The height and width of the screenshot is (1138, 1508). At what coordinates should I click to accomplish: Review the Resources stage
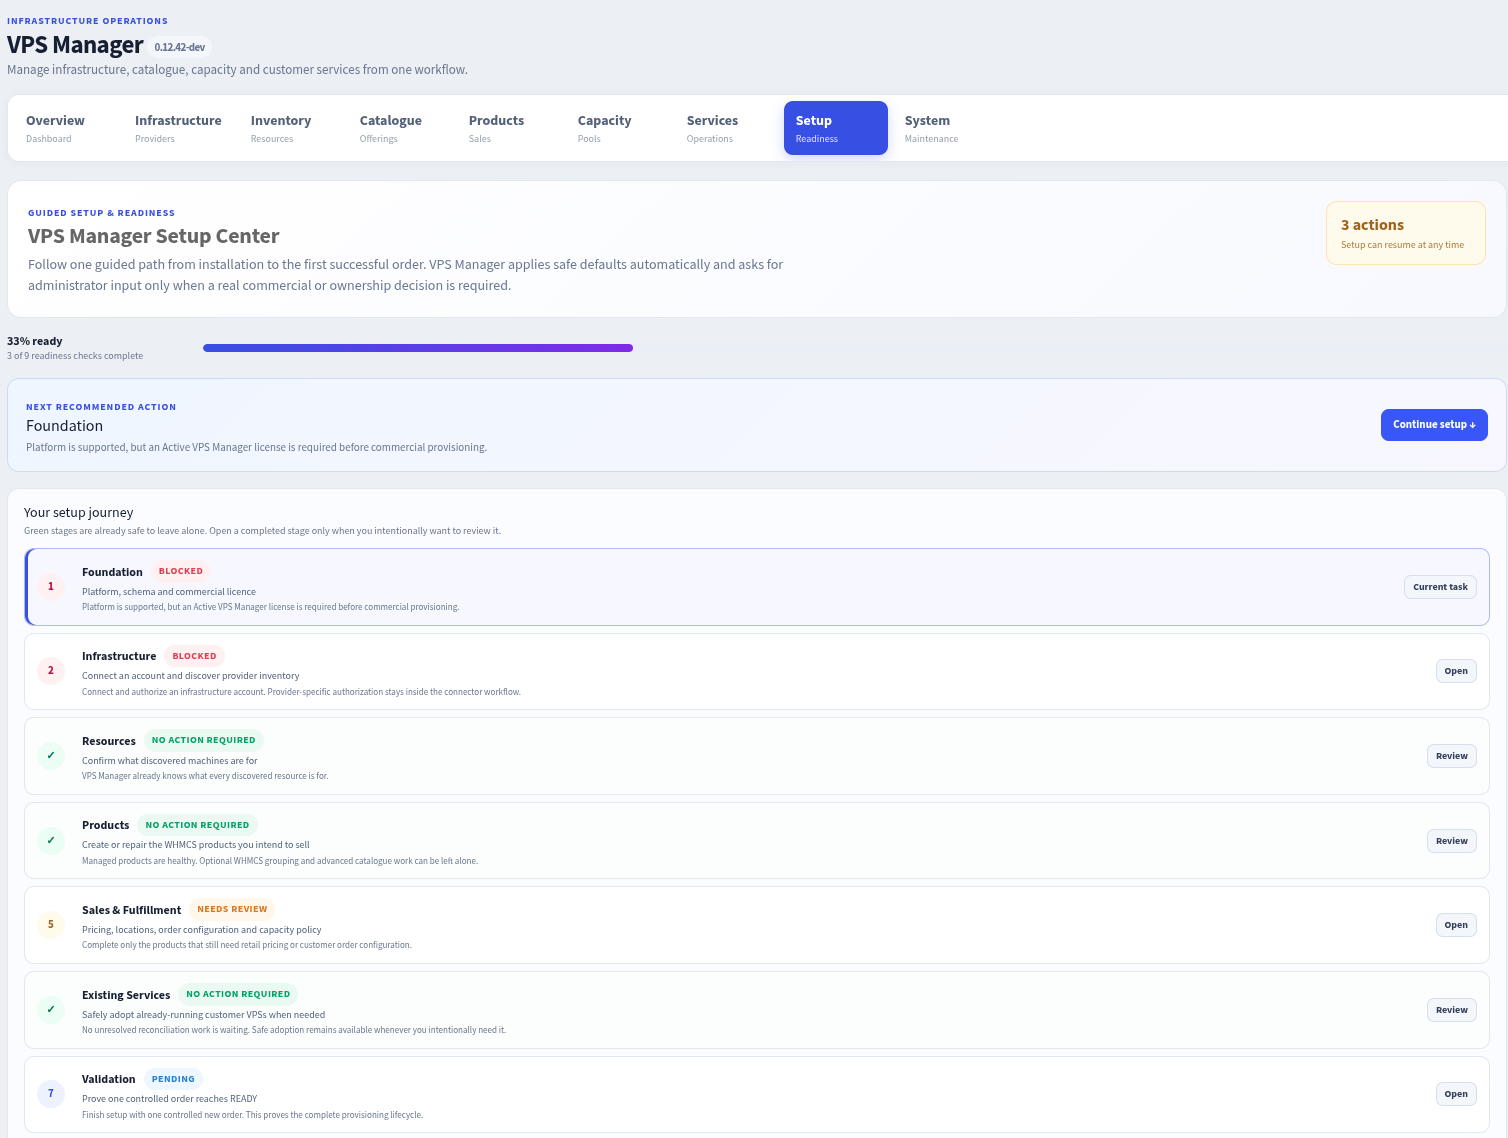click(x=1452, y=756)
